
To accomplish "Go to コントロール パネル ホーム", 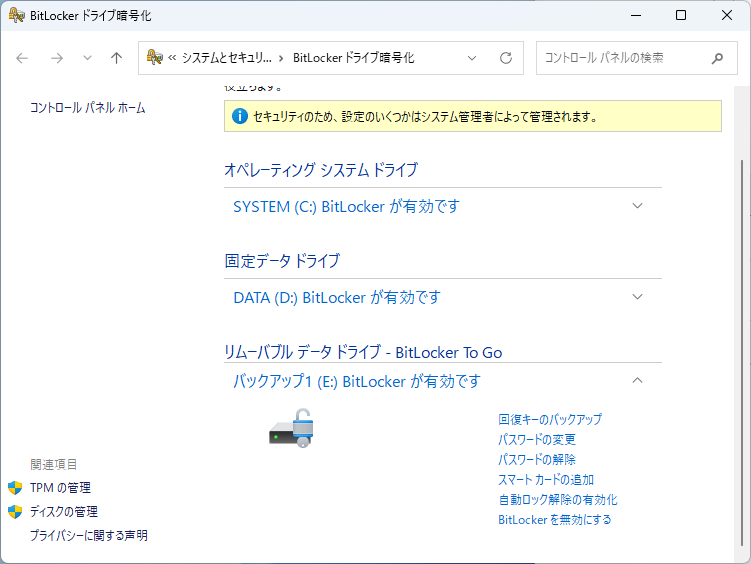I will point(88,107).
